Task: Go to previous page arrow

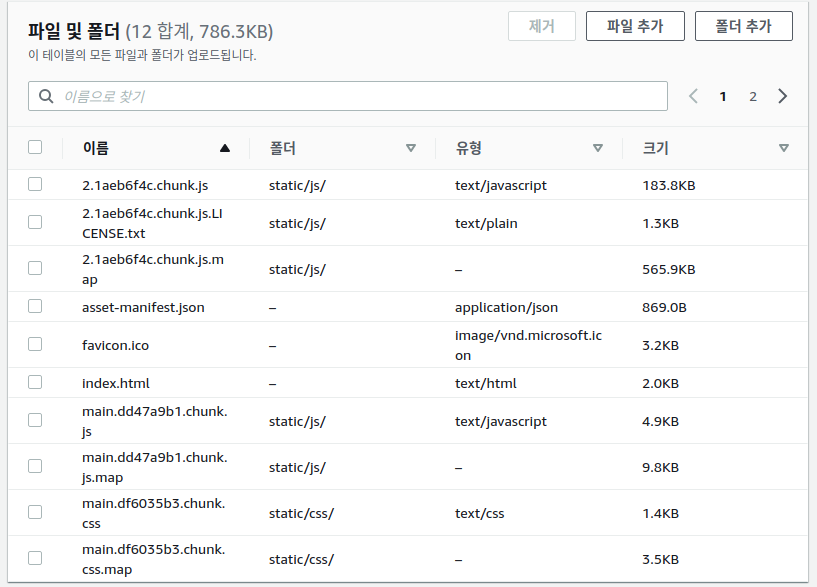Action: click(x=693, y=96)
